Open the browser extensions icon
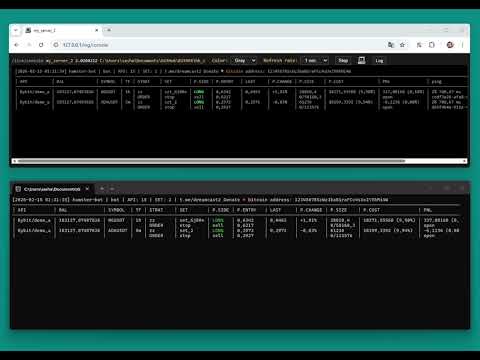This screenshot has width=480, height=360. (x=432, y=45)
